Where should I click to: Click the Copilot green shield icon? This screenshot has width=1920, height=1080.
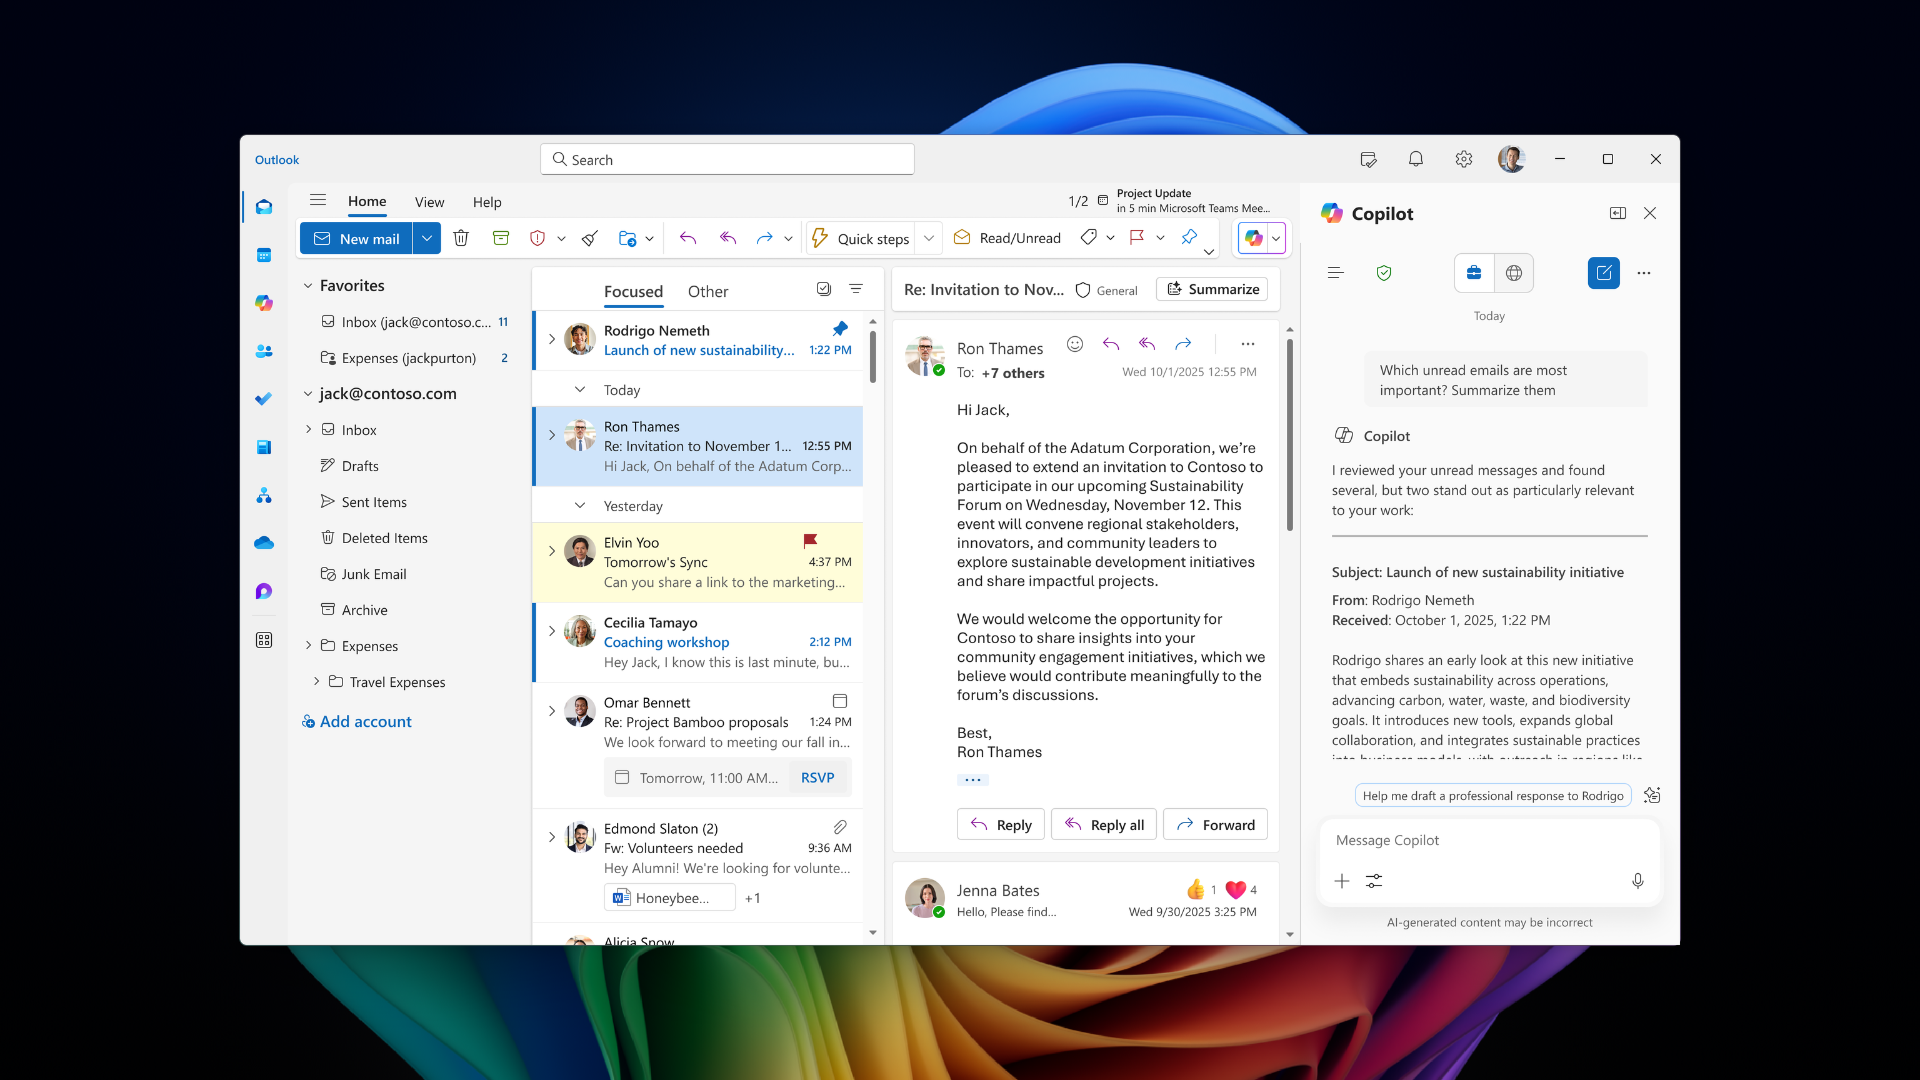click(1384, 273)
